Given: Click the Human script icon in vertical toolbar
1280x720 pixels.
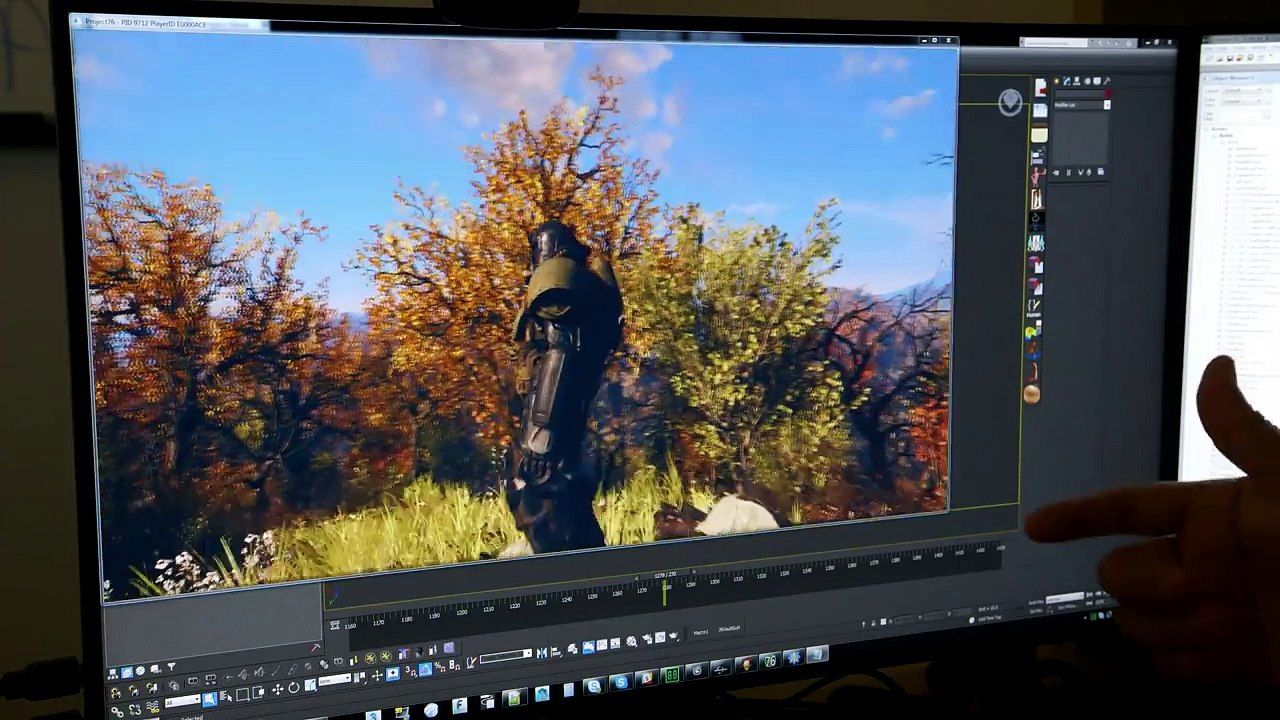Looking at the screenshot, I should pos(1034,308).
